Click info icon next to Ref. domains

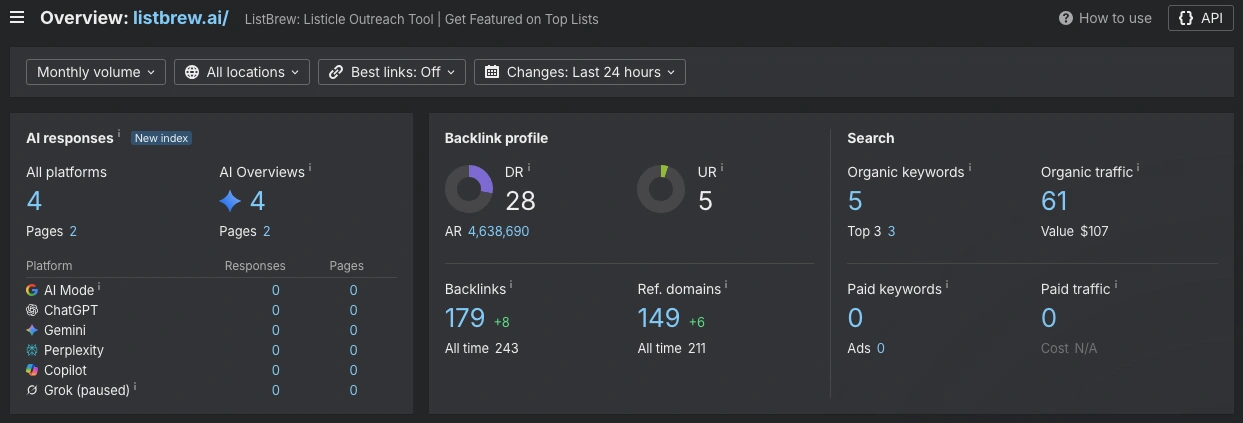click(726, 285)
